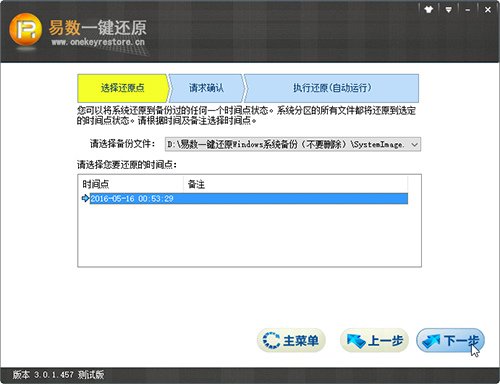
Task: Return to 主菜单 main menu
Action: pyautogui.click(x=291, y=340)
